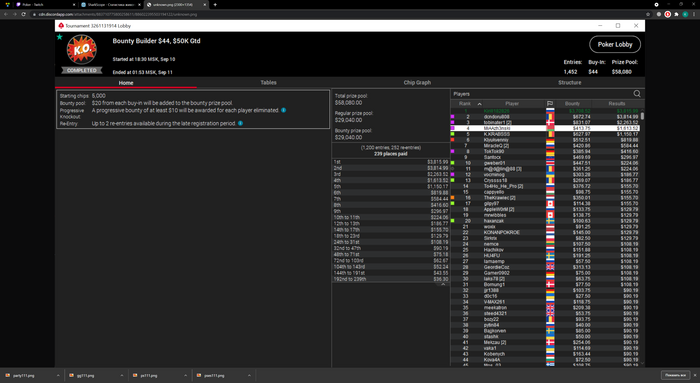The width and height of the screenshot is (700, 383).
Task: Sort players by the Bounty column header
Action: 572,104
